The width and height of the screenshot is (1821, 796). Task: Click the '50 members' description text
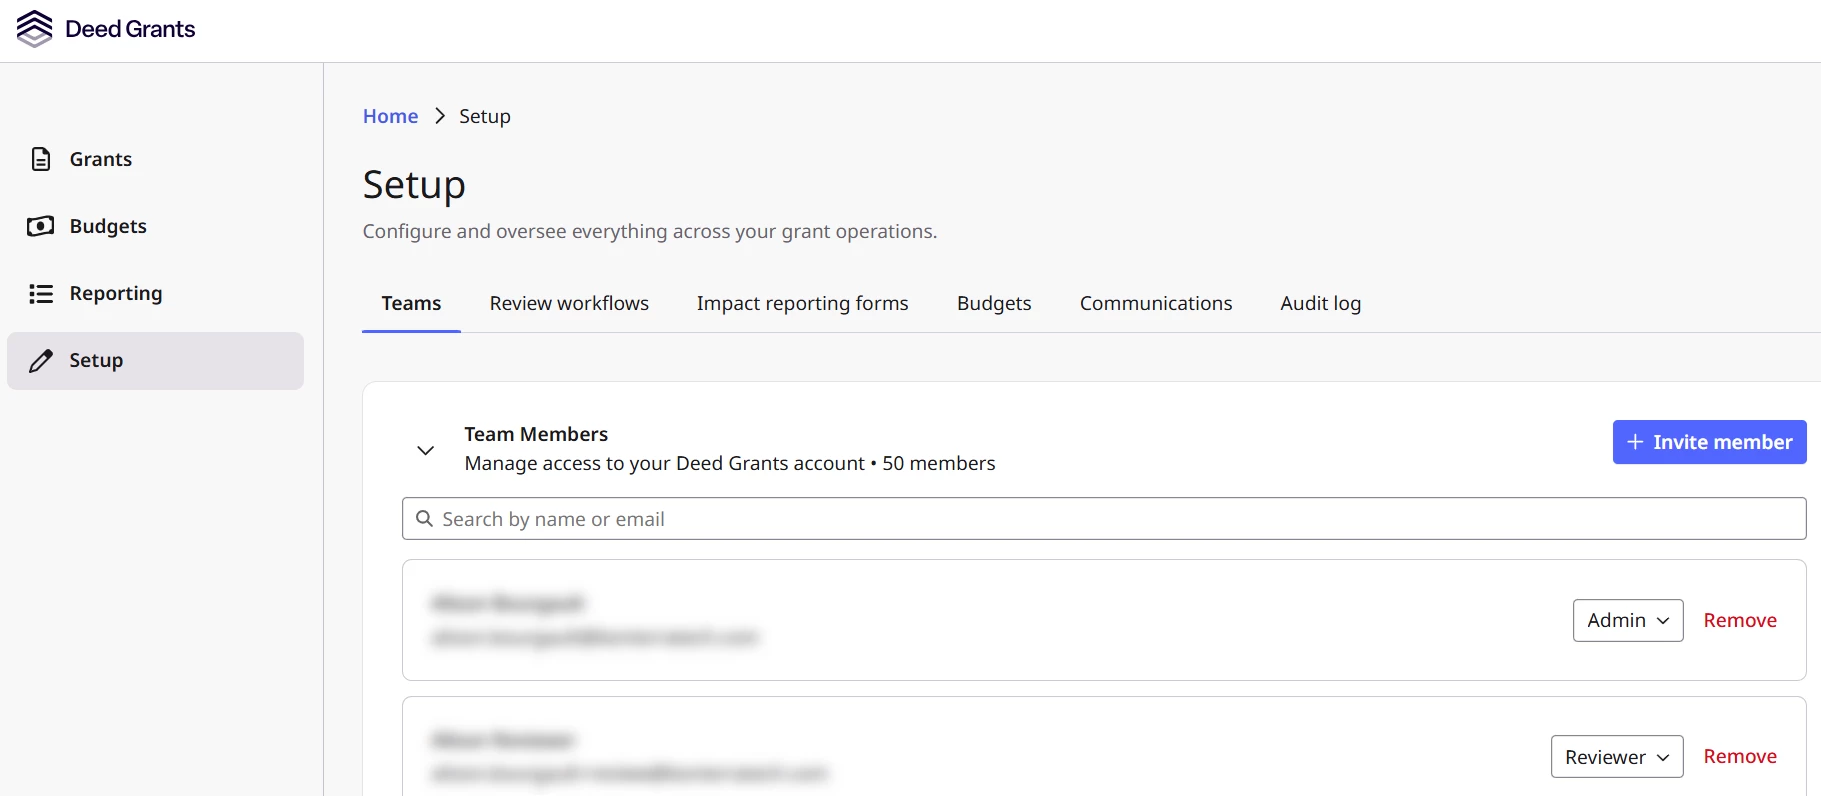click(x=938, y=463)
